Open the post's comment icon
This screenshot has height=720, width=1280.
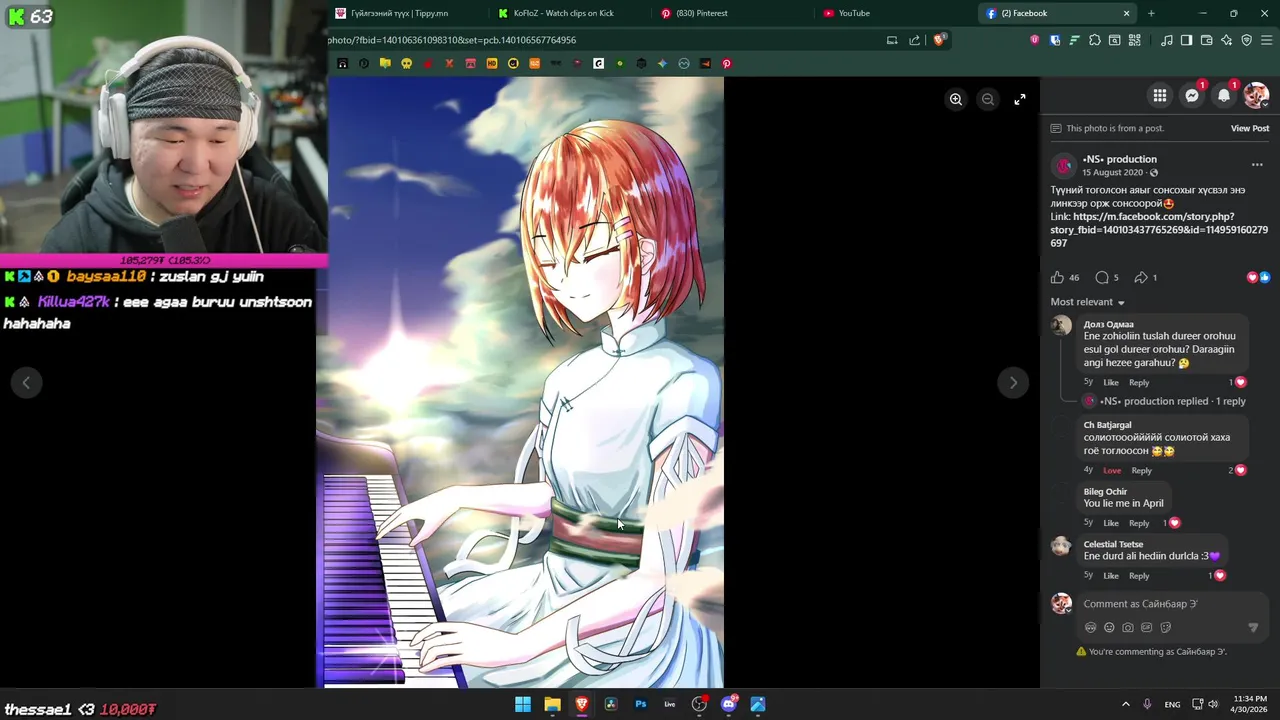tap(1102, 277)
